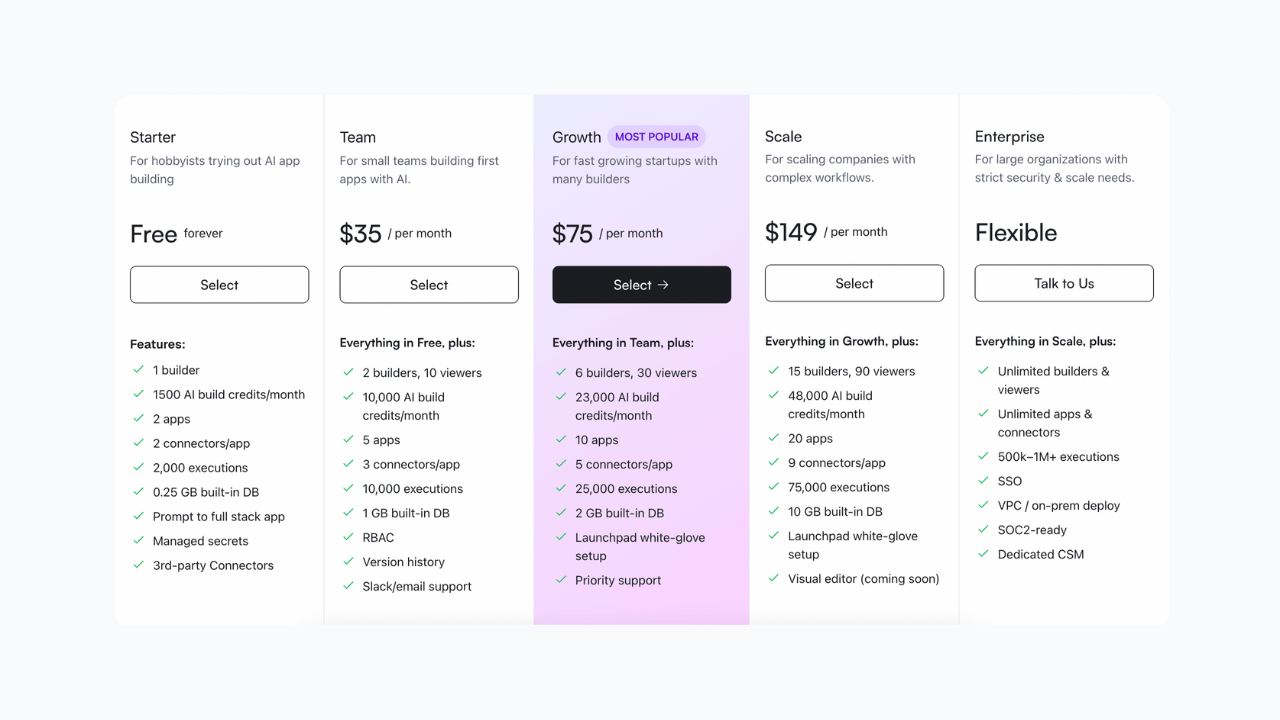This screenshot has width=1280, height=720.
Task: Click the checkmark beside SSO
Action: [984, 481]
